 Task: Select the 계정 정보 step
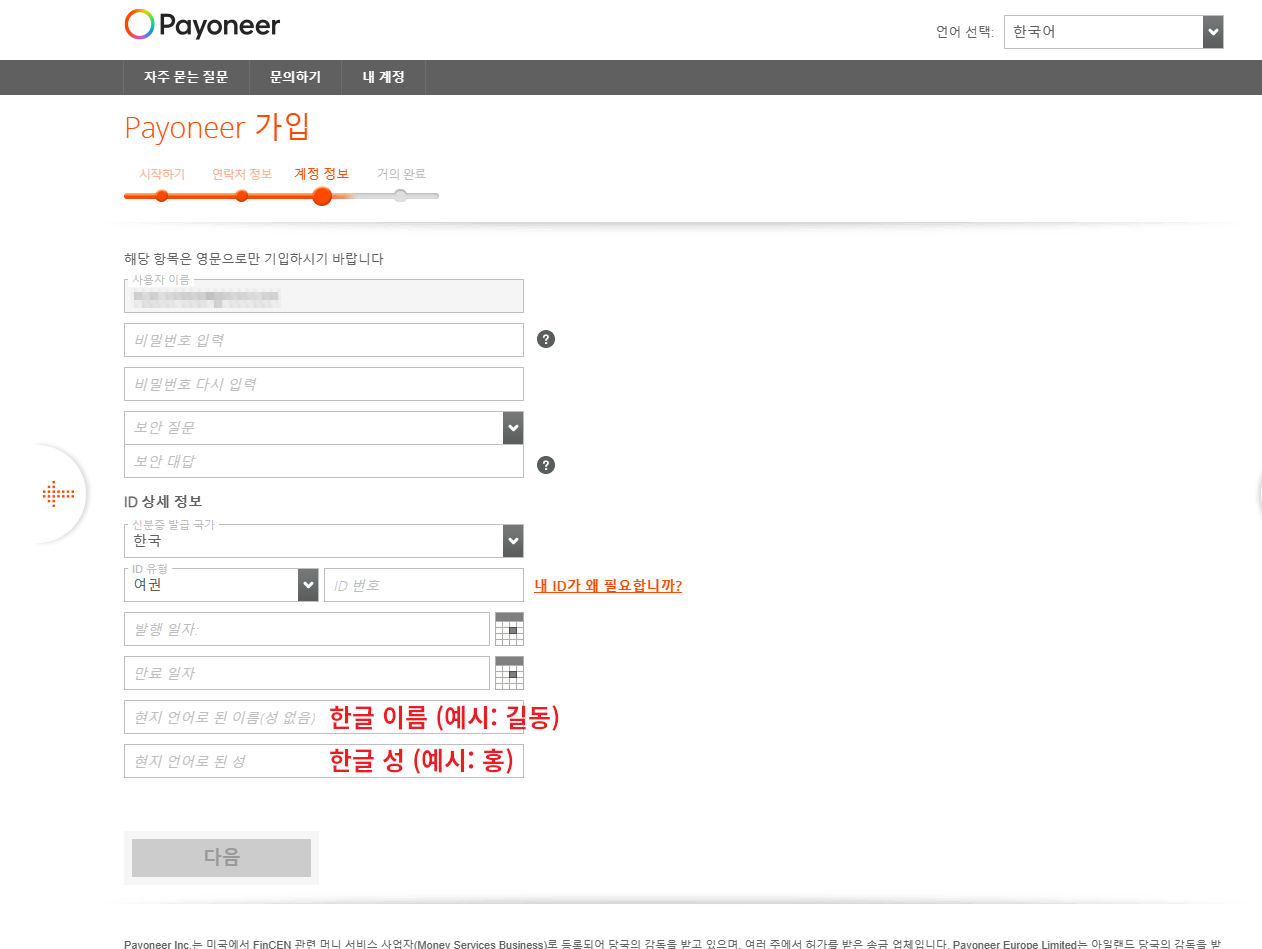322,174
